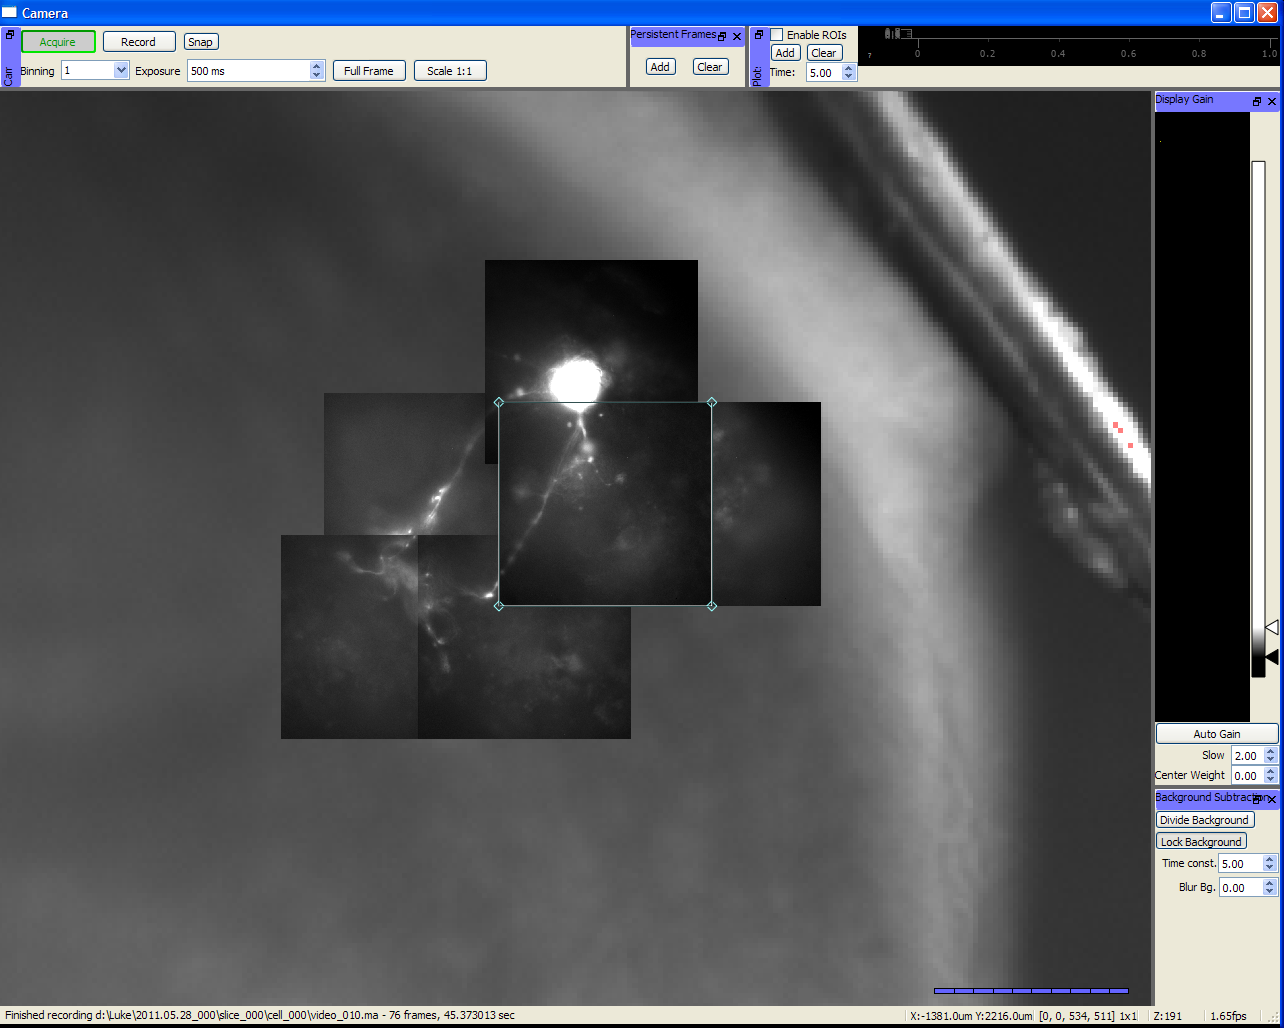The image size is (1284, 1028).
Task: Increase Exposure with up arrow
Action: [317, 67]
